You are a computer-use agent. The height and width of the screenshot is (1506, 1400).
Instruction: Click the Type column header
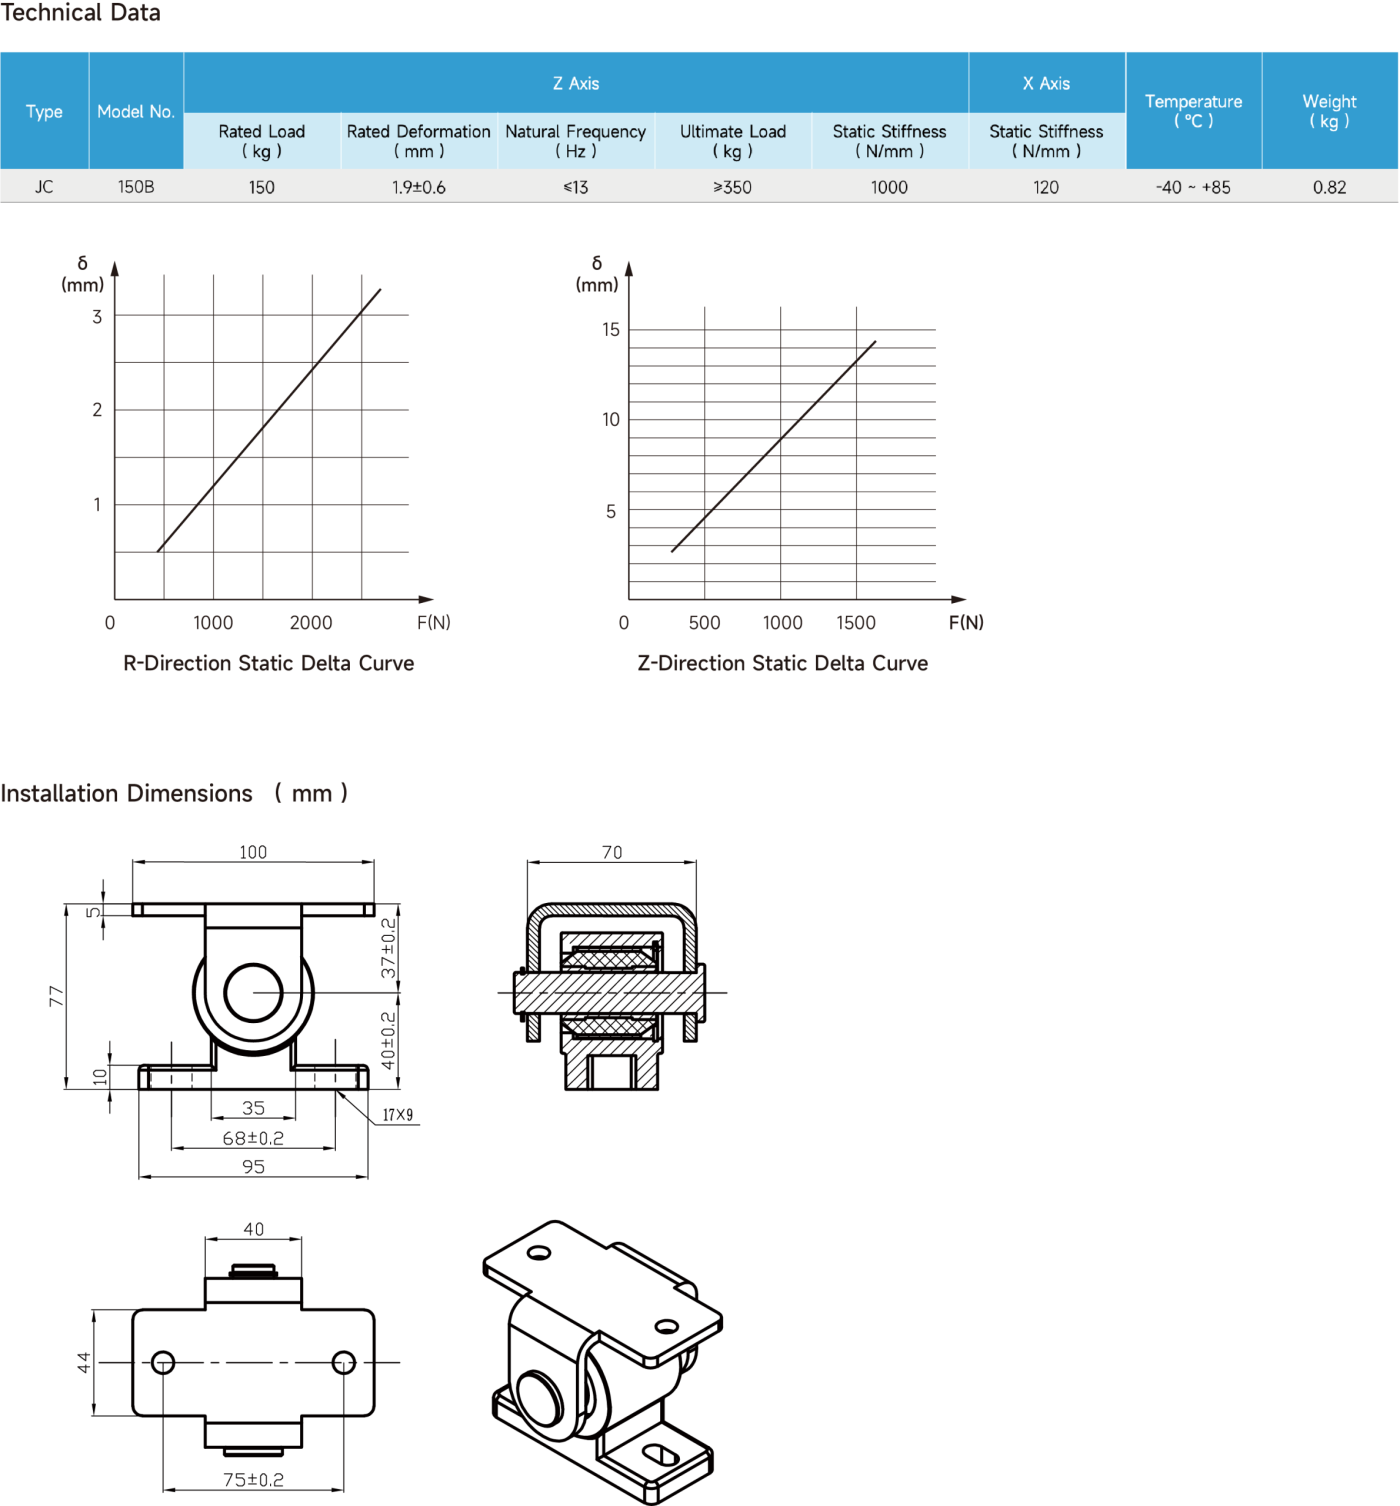(x=44, y=111)
